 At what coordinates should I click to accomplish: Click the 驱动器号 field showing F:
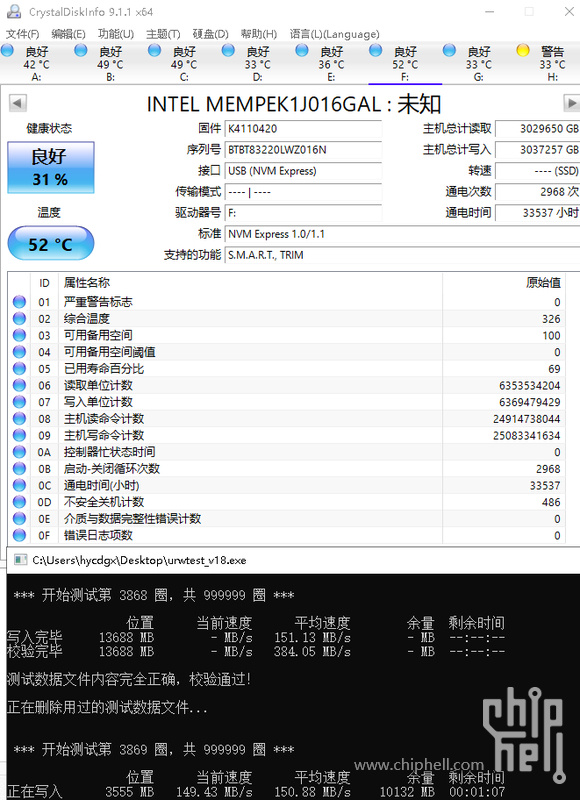(x=303, y=213)
